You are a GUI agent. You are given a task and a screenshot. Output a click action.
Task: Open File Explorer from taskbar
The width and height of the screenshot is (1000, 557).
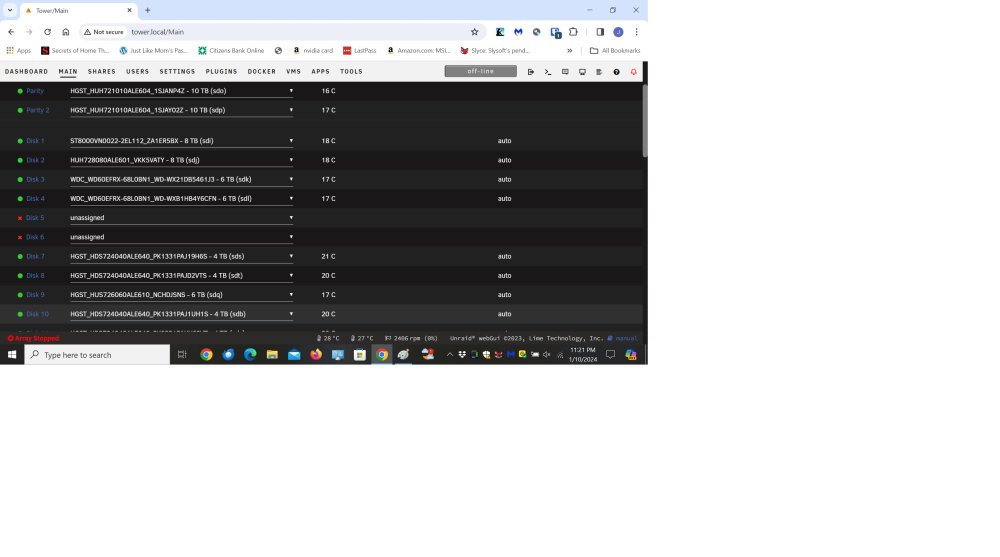[x=272, y=355]
